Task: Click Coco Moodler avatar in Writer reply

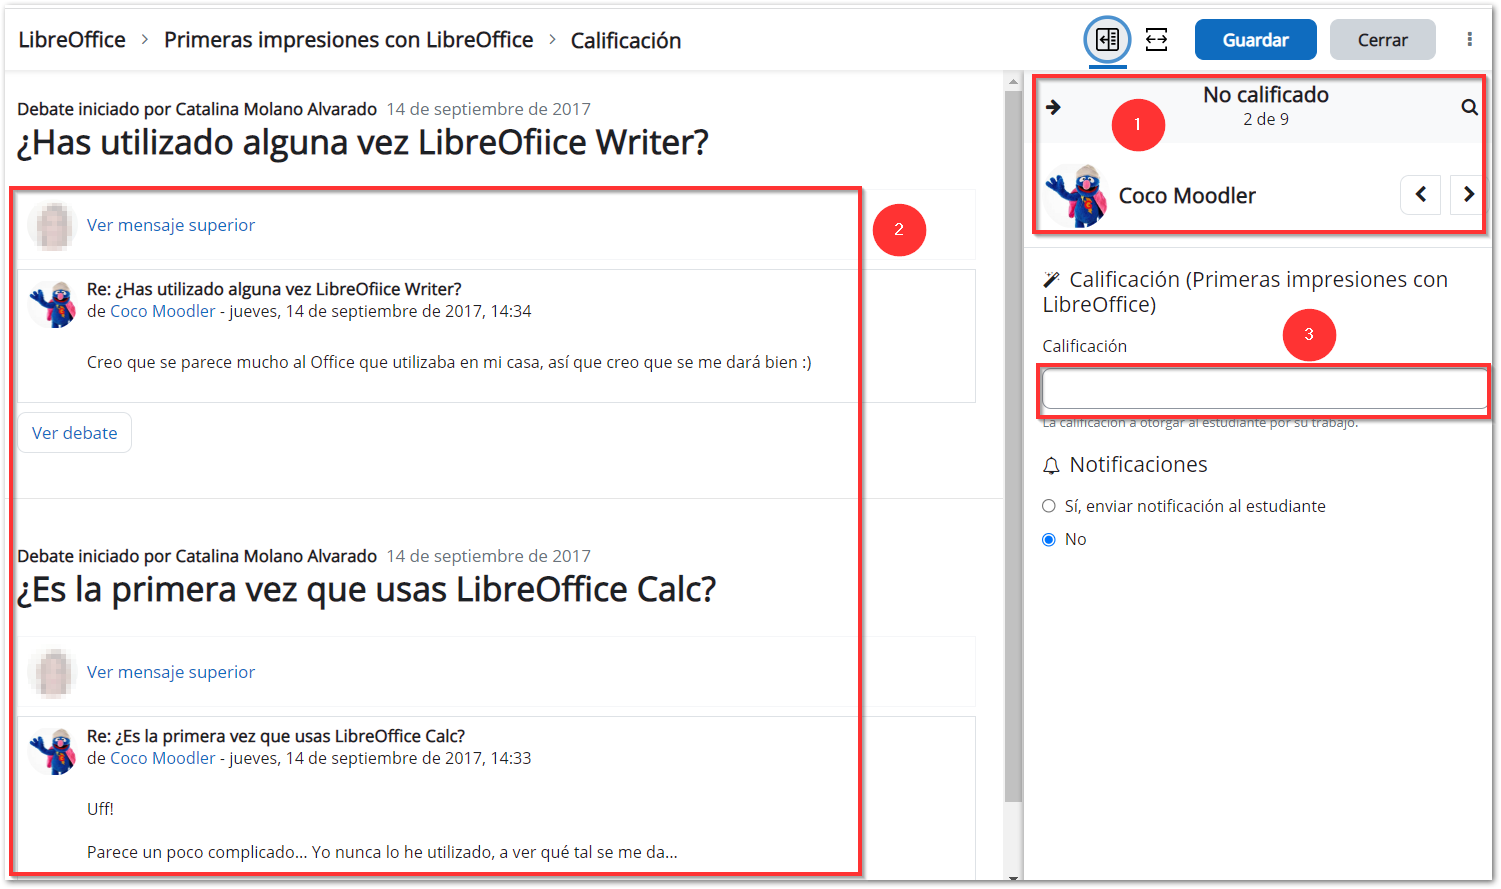Action: point(53,303)
